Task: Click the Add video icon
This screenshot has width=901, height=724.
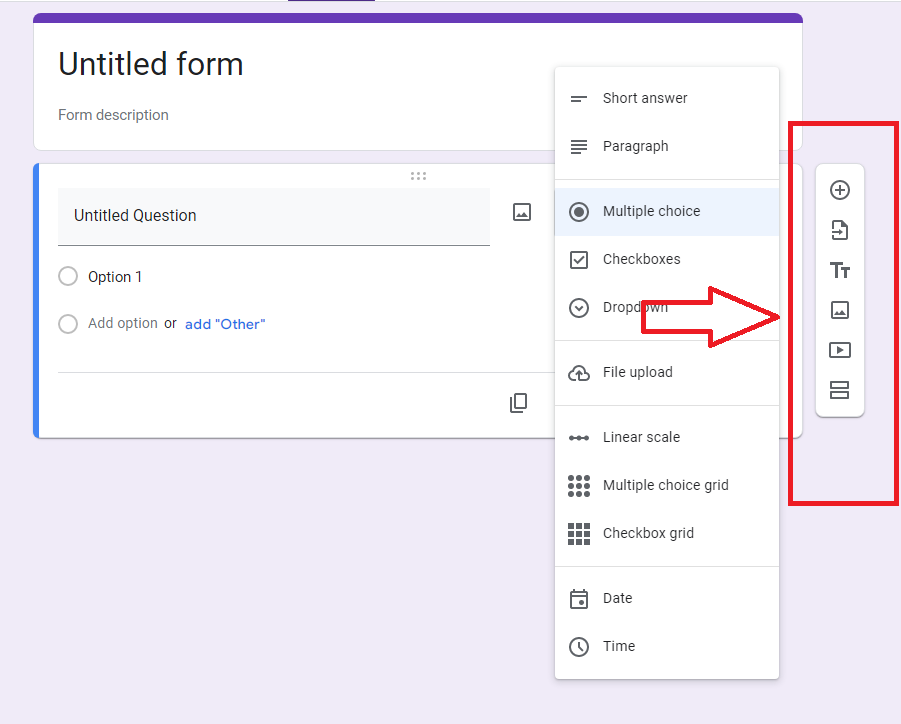Action: 840,350
